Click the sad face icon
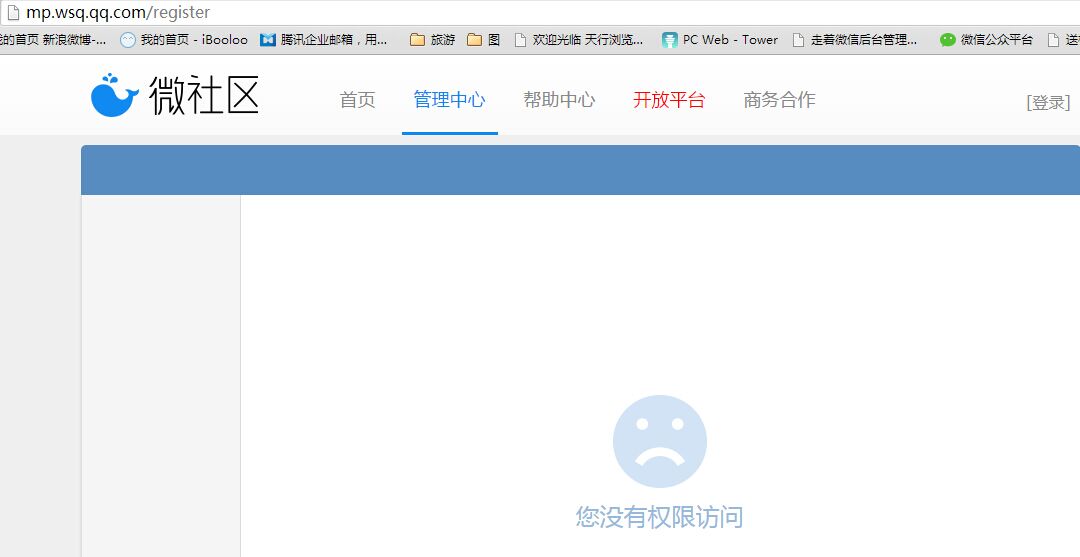Image resolution: width=1080 pixels, height=557 pixels. click(660, 441)
